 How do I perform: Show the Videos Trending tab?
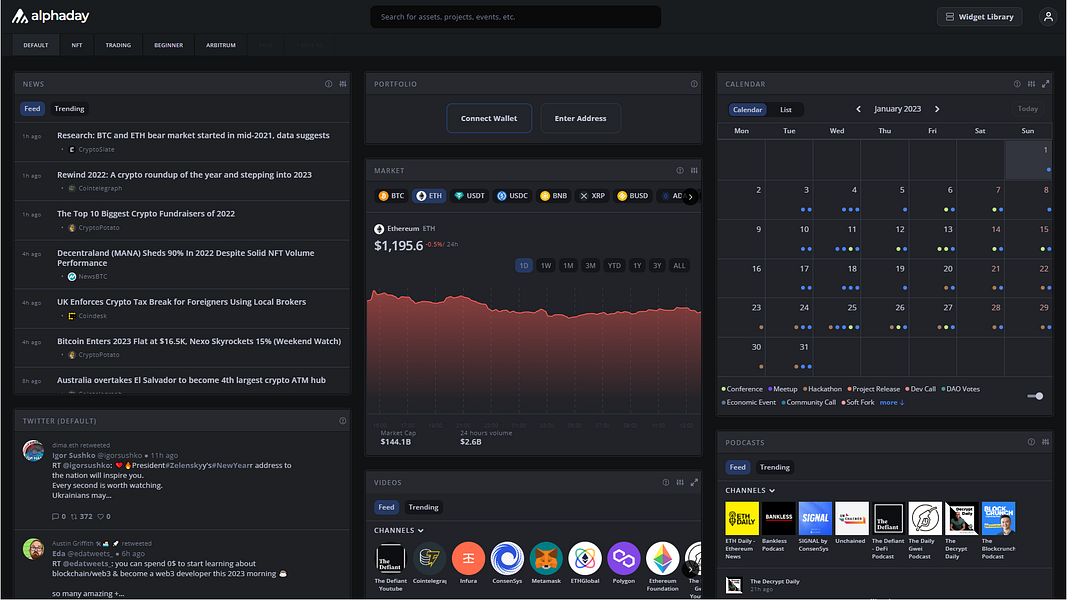point(423,507)
